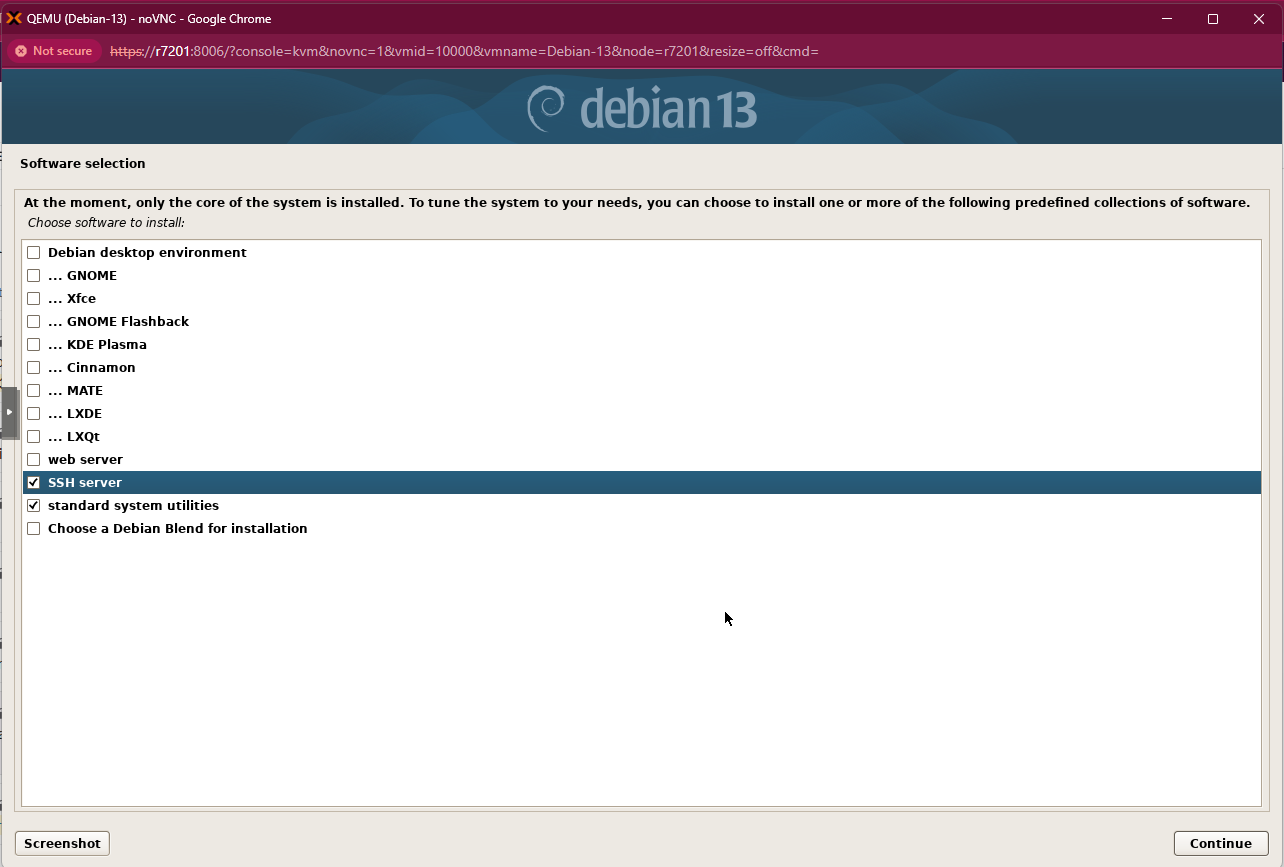Click the Not secure site info badge
Screen dimensions: 1284x867
[x=54, y=51]
